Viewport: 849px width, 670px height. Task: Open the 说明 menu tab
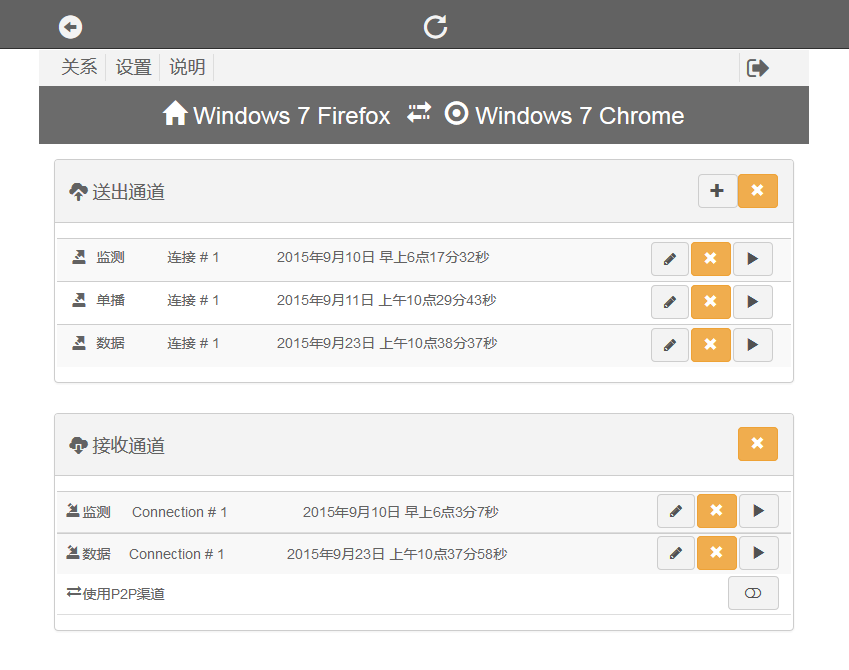point(187,67)
